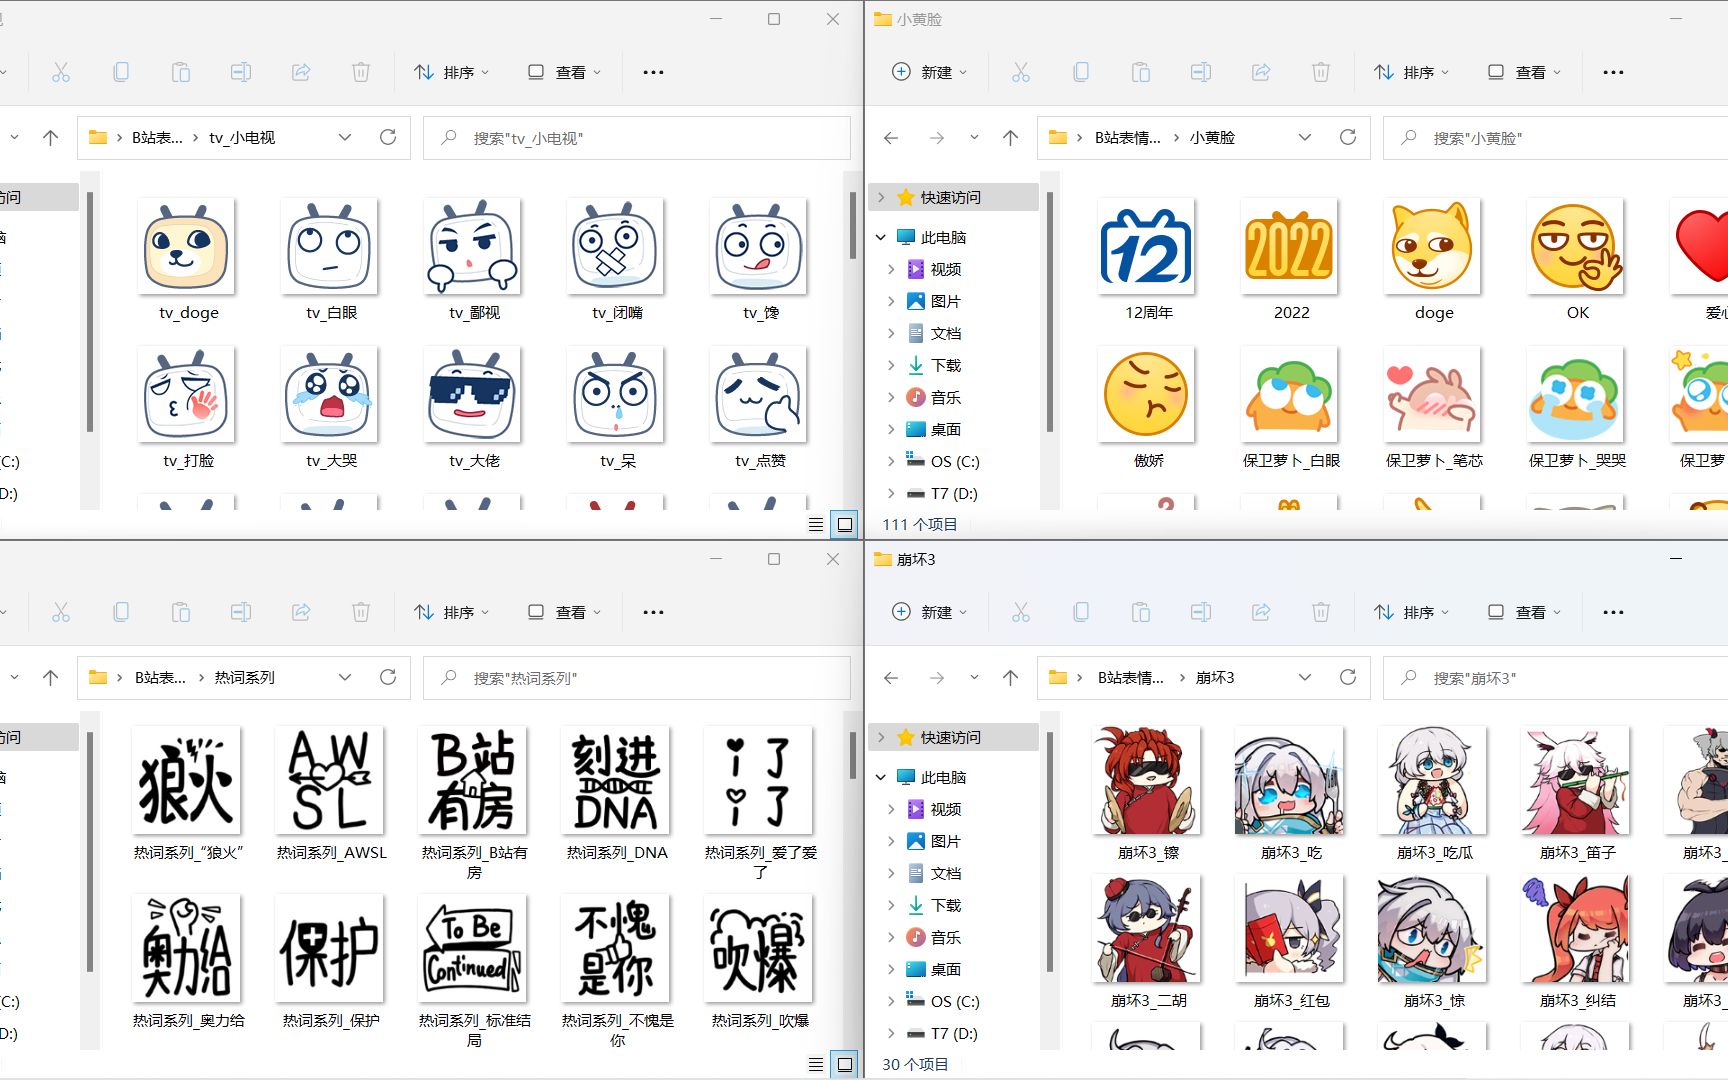Open 音乐 folder in 崩坏3 navigation pane
This screenshot has width=1728, height=1080.
coord(946,937)
